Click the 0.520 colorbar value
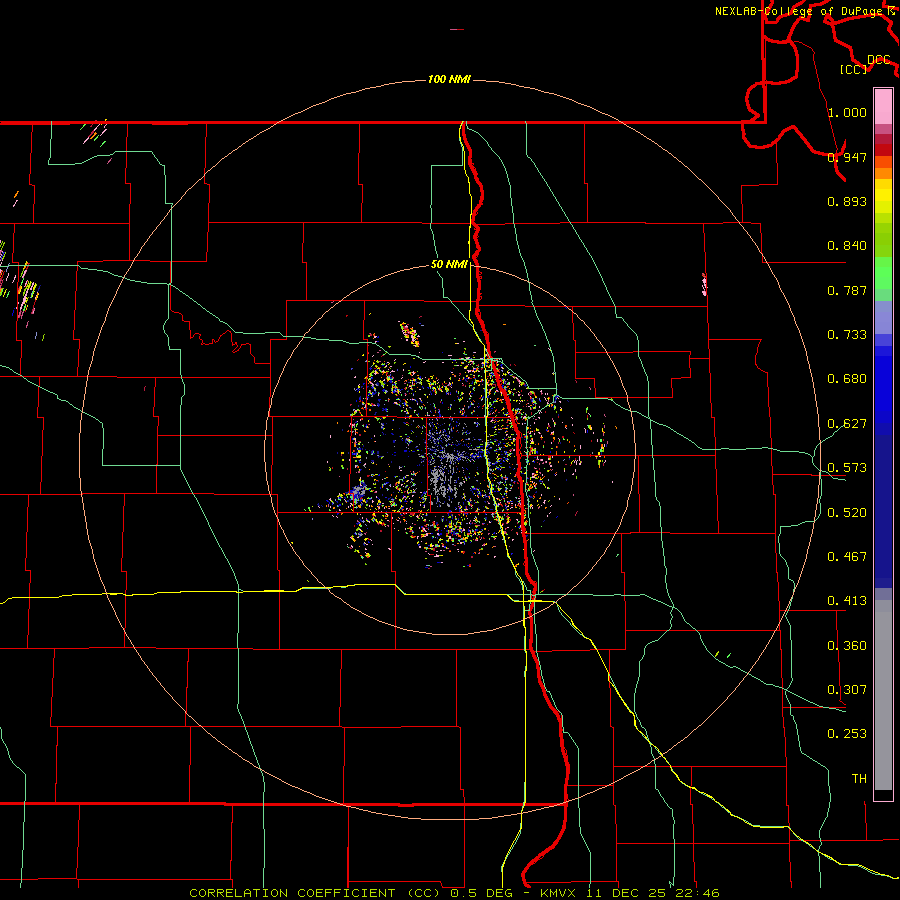Viewport: 900px width, 900px height. point(847,513)
